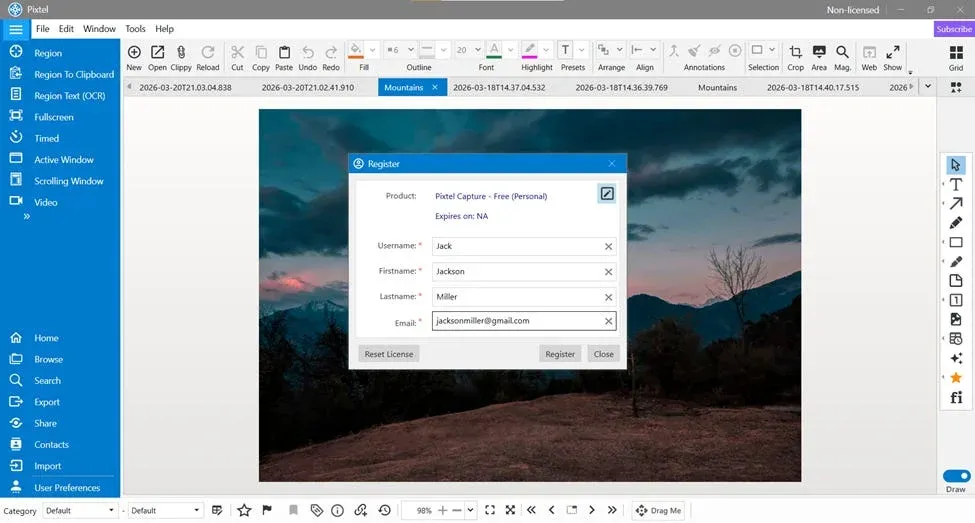Click the info icon in bottom bar
This screenshot has height=523, width=975.
pyautogui.click(x=338, y=511)
